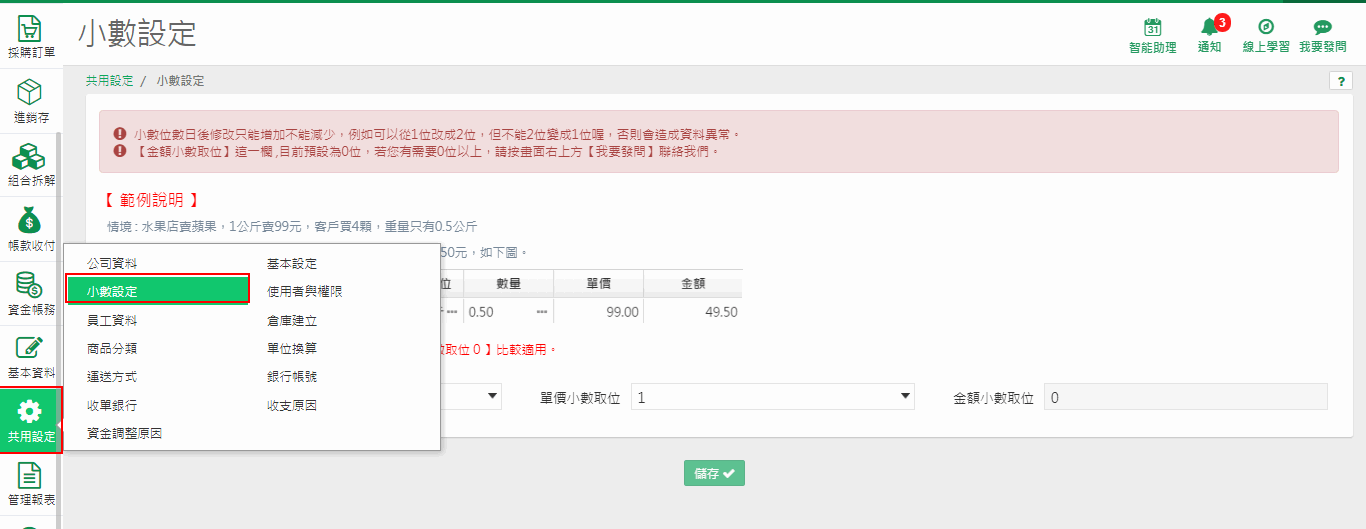1366x529 pixels.
Task: Open the 基本資料 sidebar module
Action: (x=30, y=357)
